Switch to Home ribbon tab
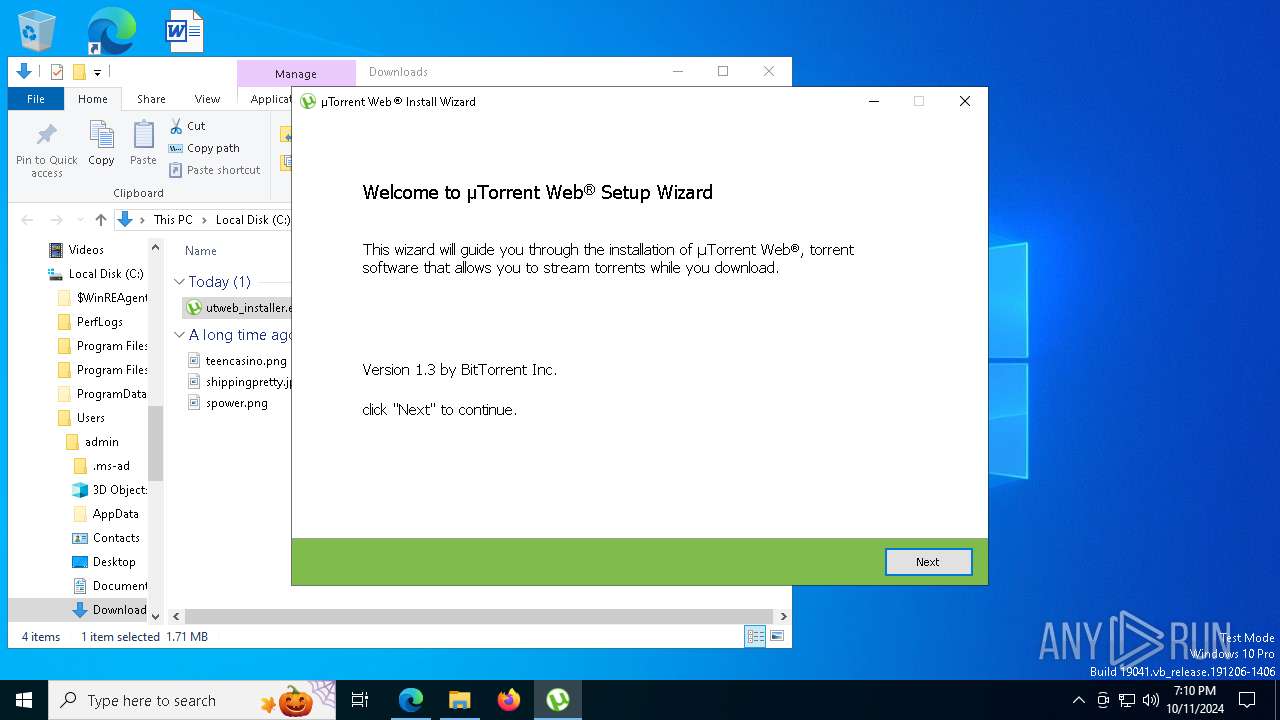This screenshot has height=720, width=1280. 93,99
